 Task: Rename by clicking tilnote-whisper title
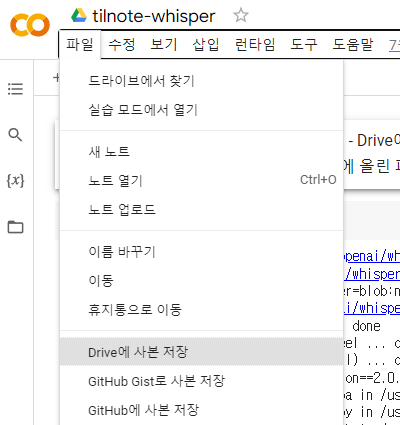pyautogui.click(x=154, y=16)
